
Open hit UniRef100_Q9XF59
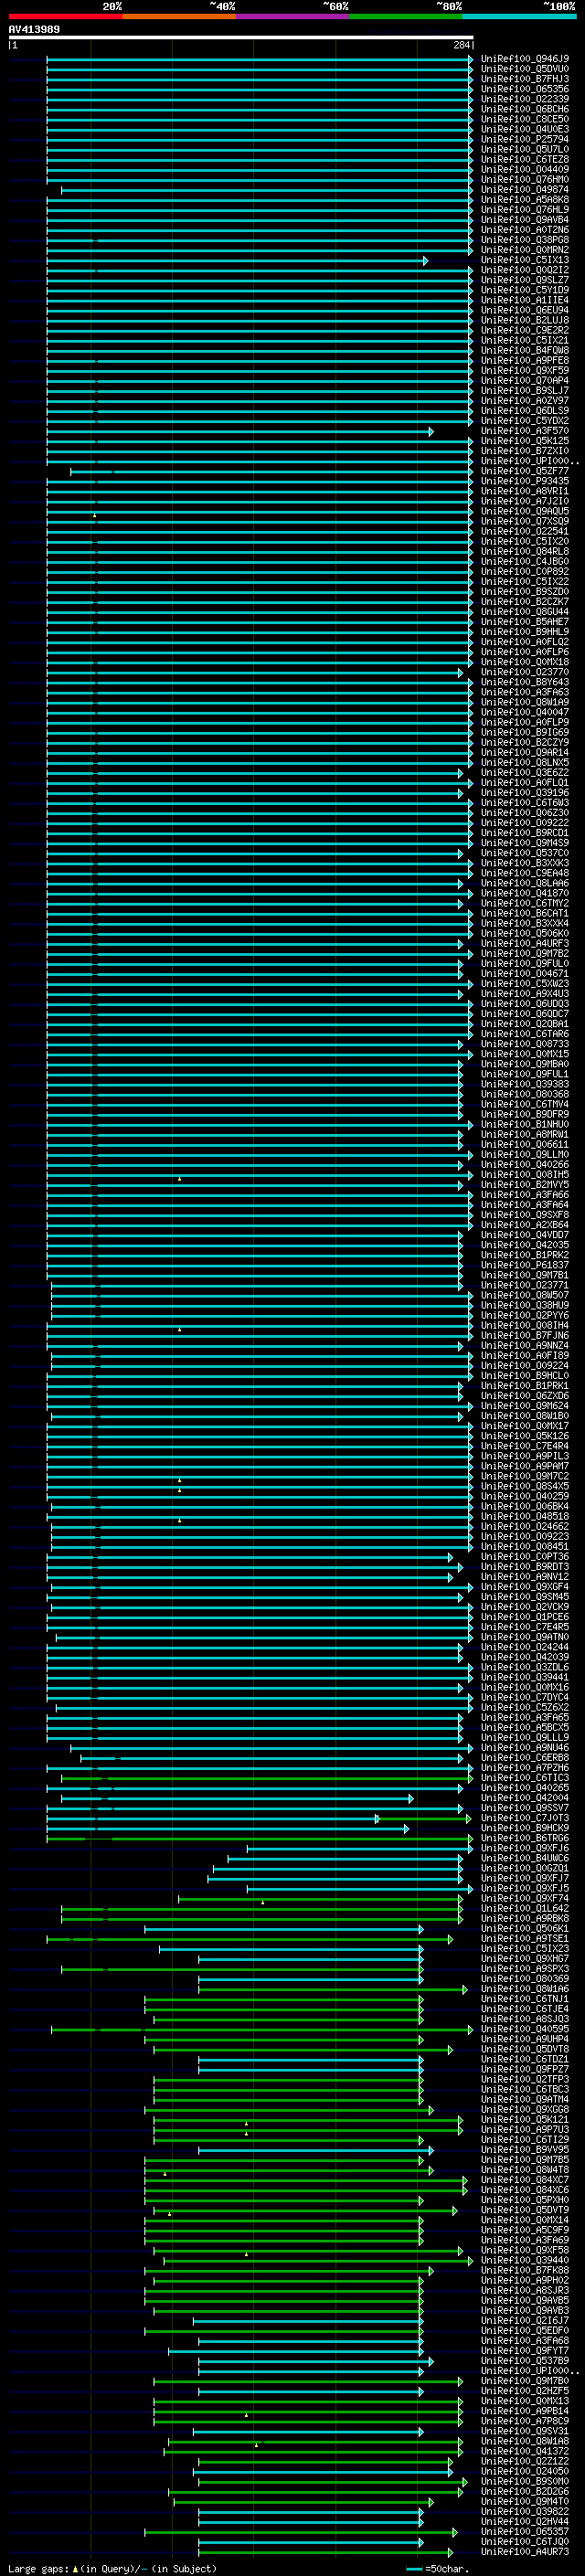click(525, 371)
